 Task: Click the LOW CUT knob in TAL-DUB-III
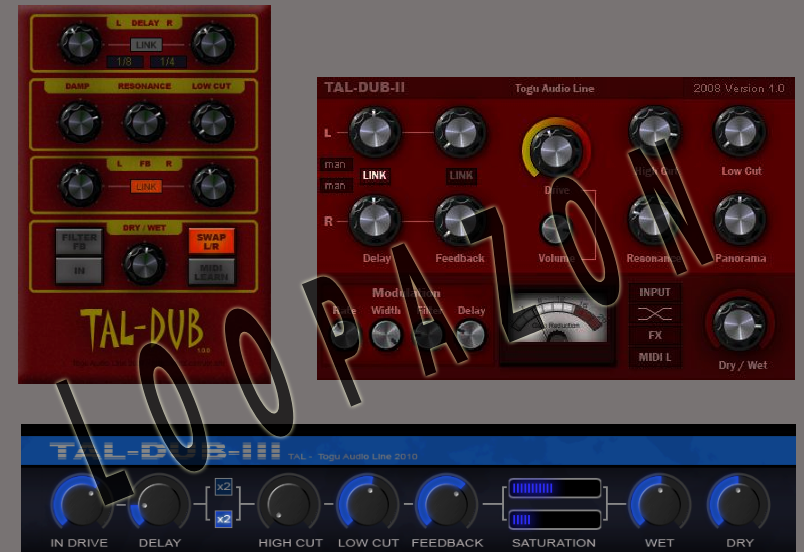coord(367,503)
